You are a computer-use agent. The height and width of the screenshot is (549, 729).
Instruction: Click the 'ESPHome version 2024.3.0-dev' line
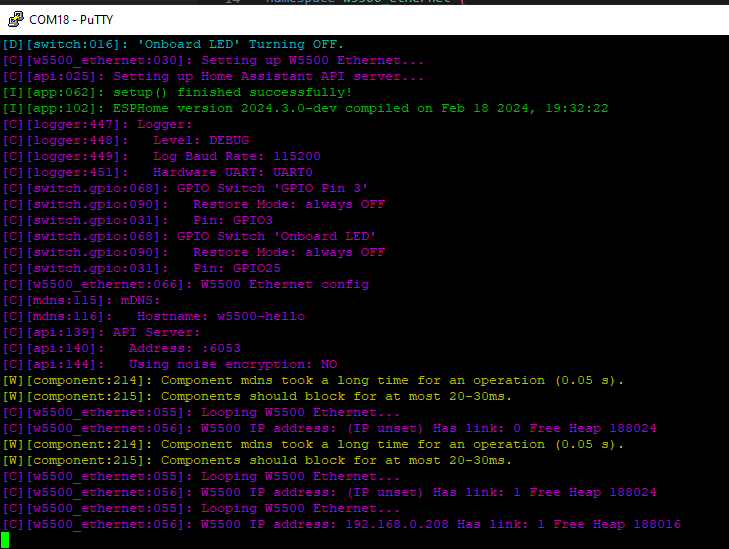pyautogui.click(x=305, y=109)
